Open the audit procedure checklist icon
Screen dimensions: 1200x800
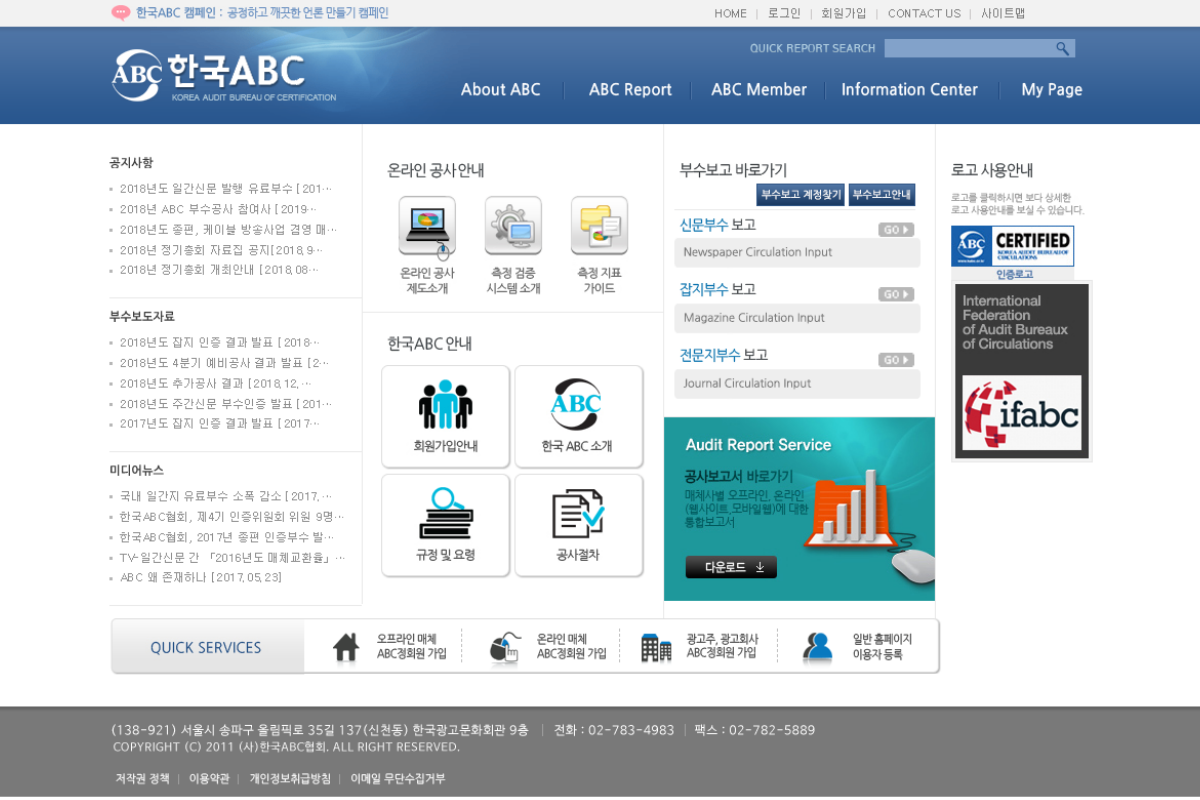pyautogui.click(x=577, y=514)
